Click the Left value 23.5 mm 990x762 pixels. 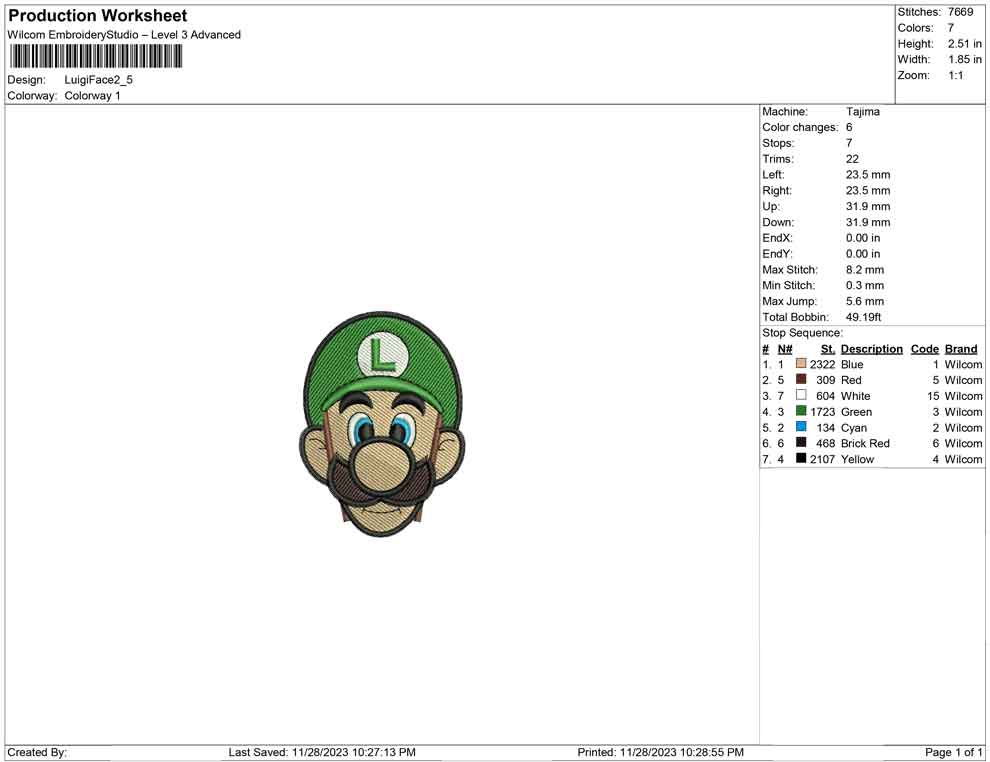(x=868, y=175)
